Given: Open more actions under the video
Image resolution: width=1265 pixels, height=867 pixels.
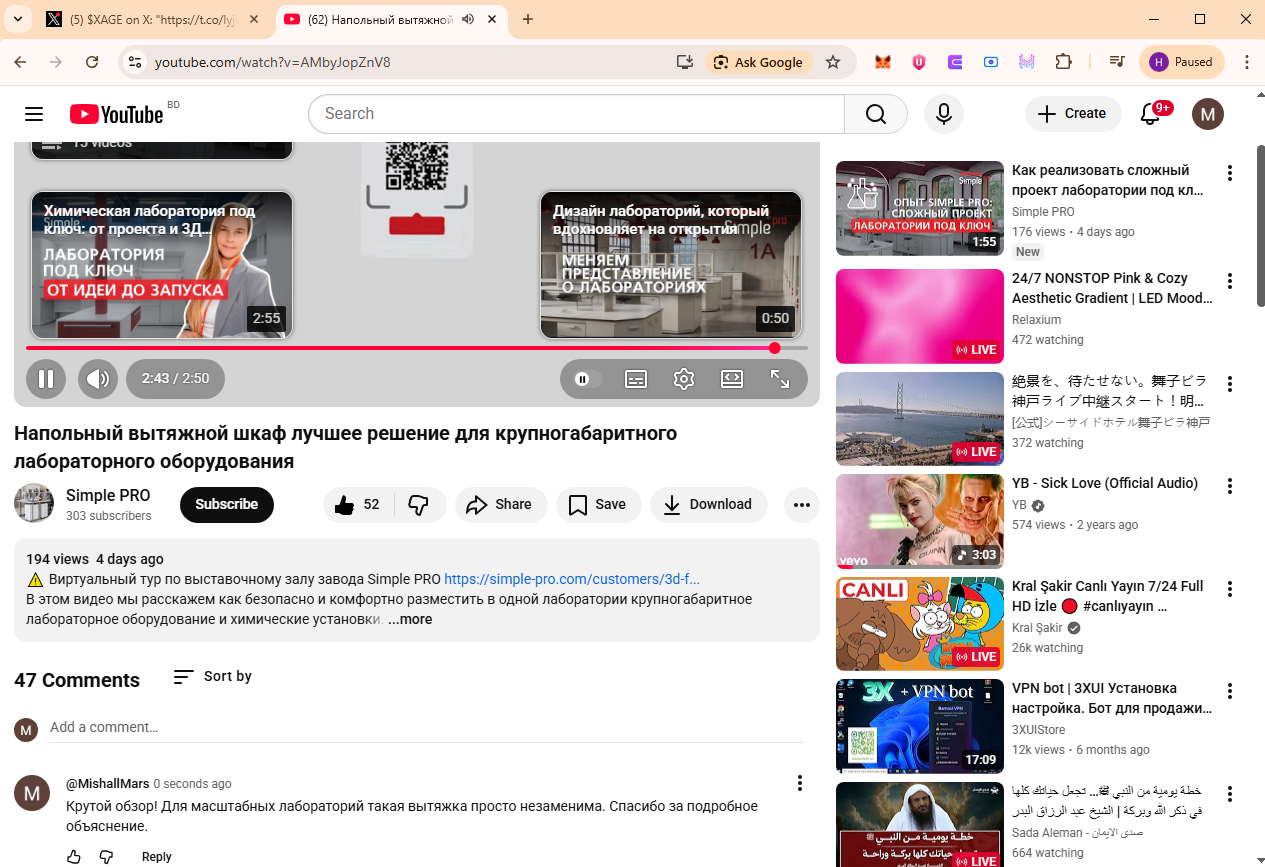Looking at the screenshot, I should pyautogui.click(x=802, y=505).
